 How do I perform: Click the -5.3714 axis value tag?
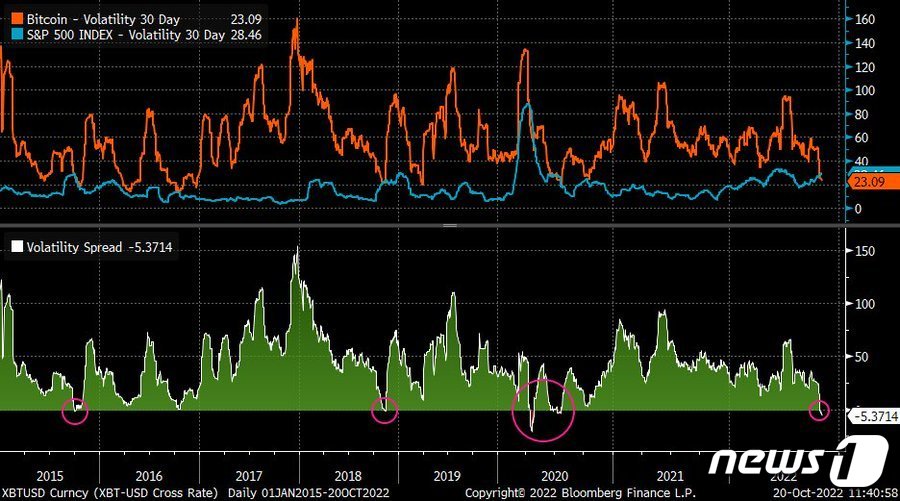[874, 416]
